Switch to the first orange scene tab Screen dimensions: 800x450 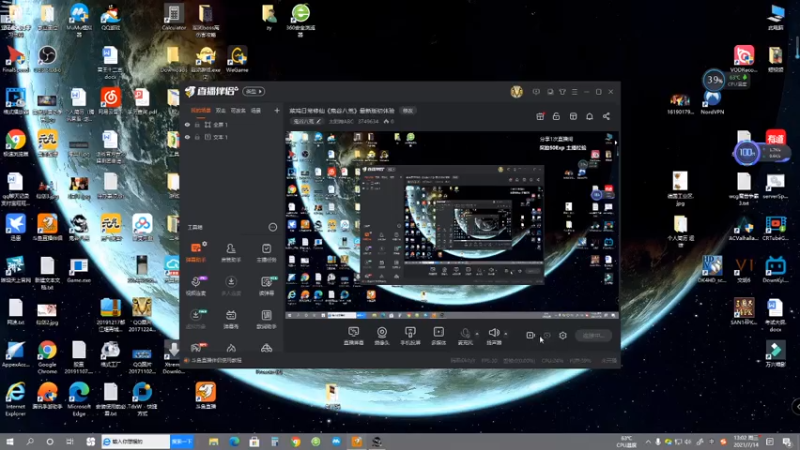pos(201,110)
